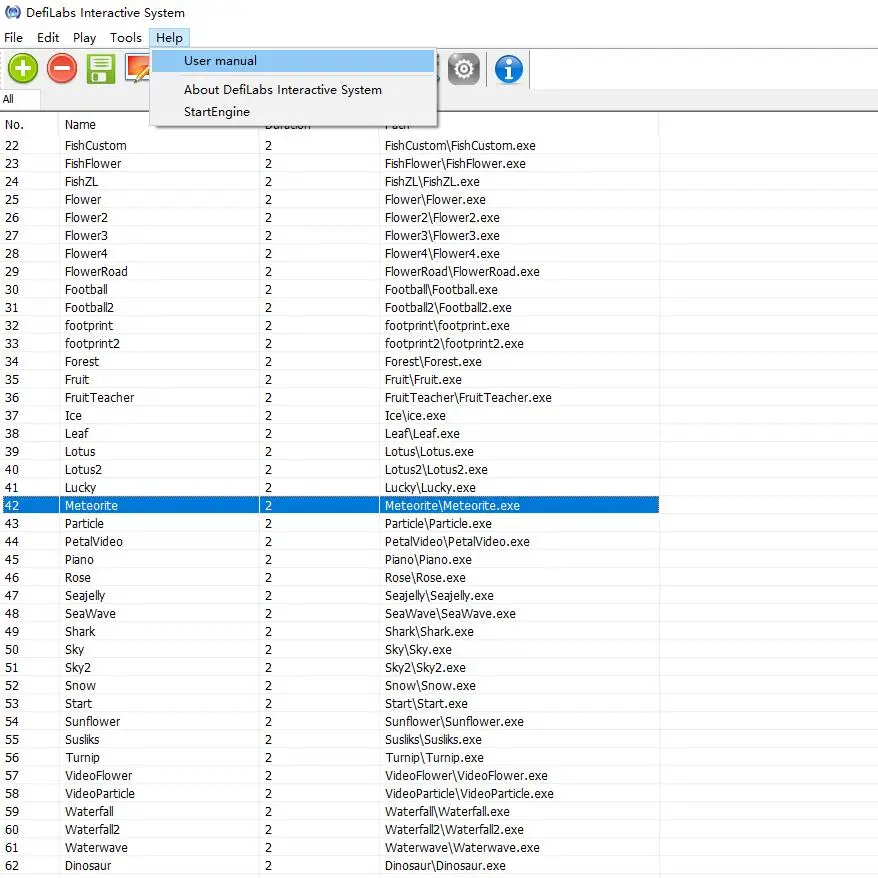This screenshot has width=878, height=878.
Task: Choose User manual from the Help menu
Action: pos(293,60)
